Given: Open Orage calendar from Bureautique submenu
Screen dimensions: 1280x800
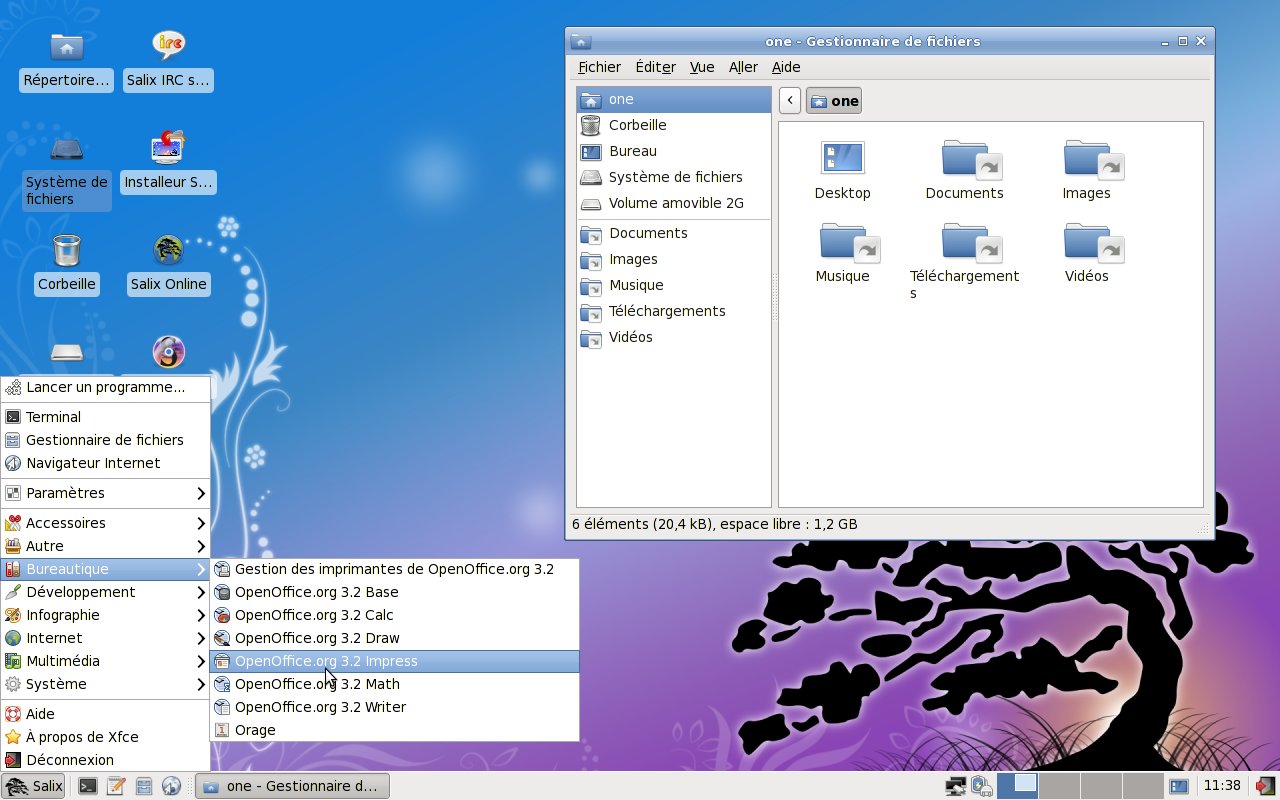Looking at the screenshot, I should 394,730.
